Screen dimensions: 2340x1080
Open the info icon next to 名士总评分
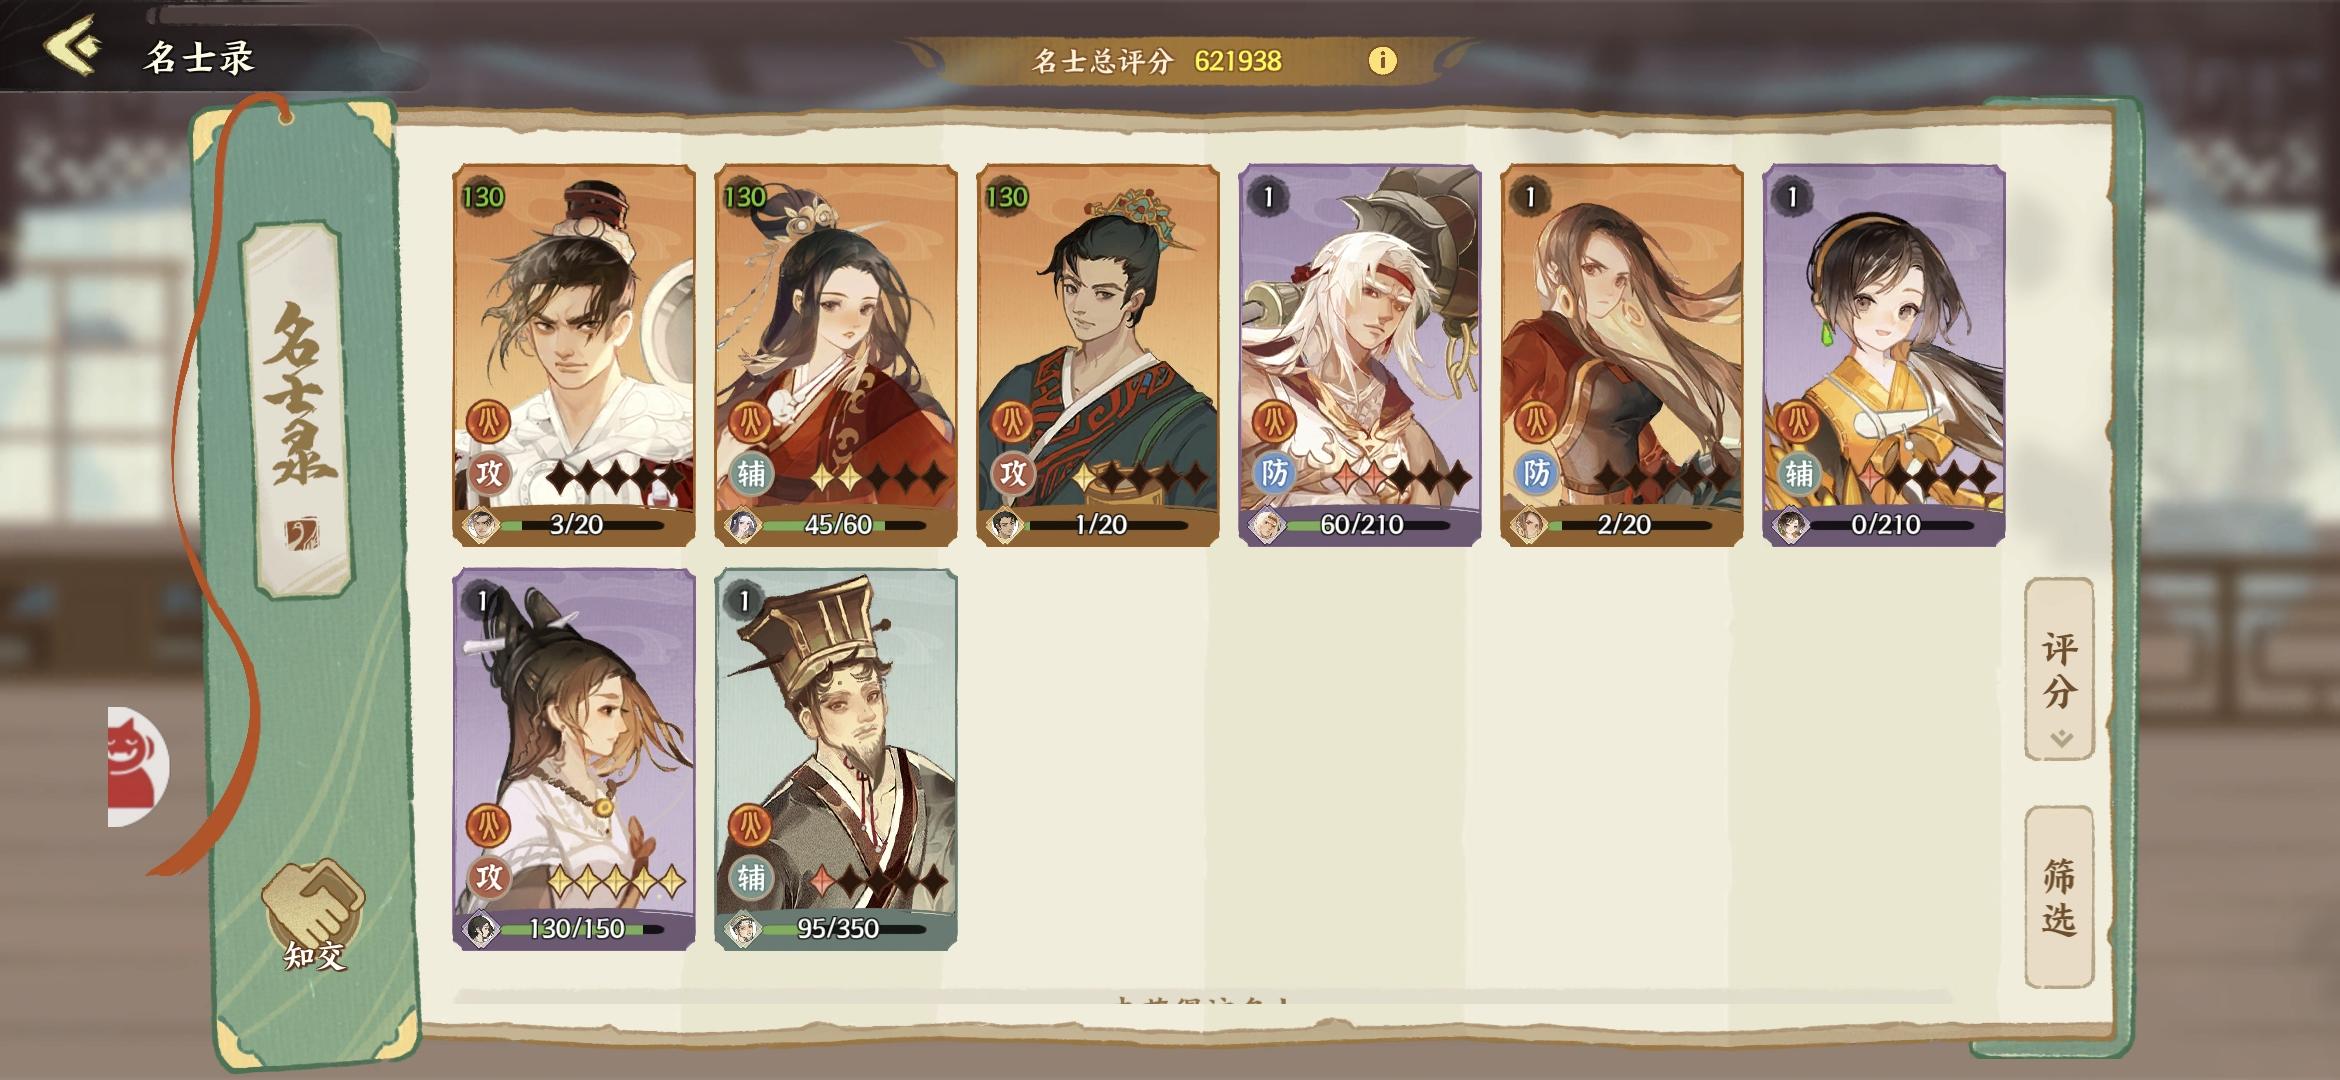pos(1382,61)
